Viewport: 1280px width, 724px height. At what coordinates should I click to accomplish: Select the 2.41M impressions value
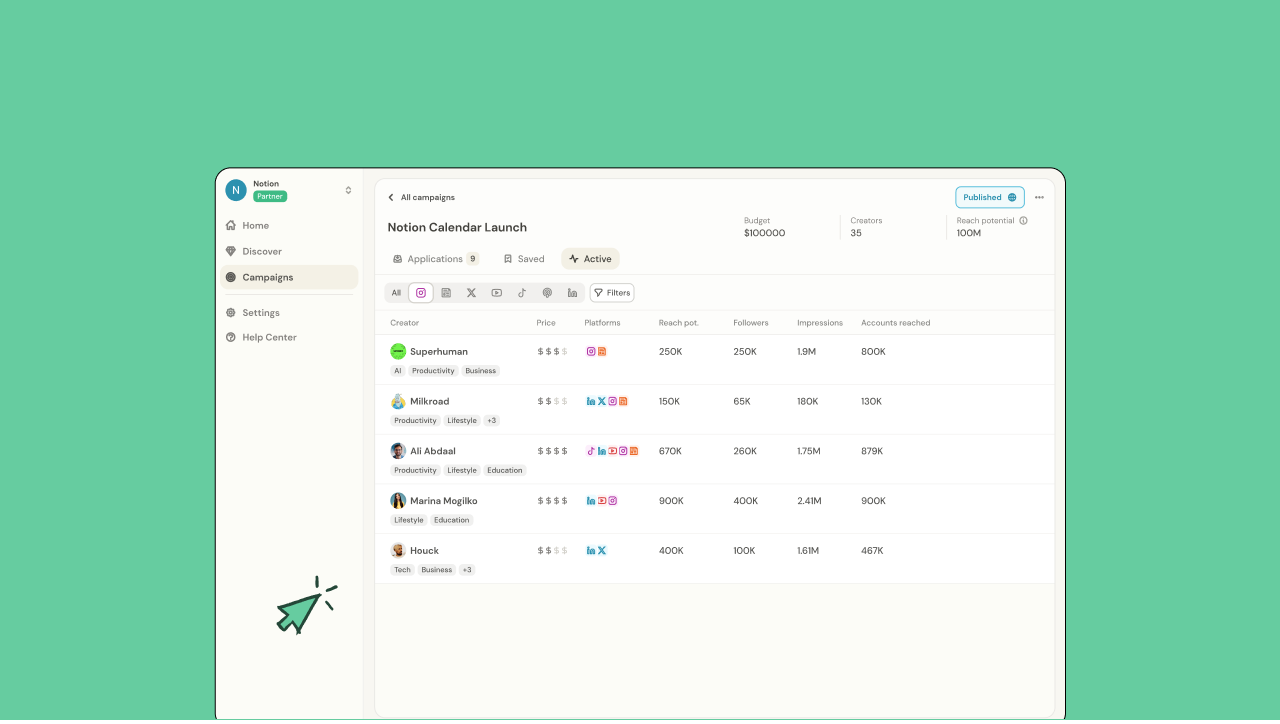[x=809, y=501]
